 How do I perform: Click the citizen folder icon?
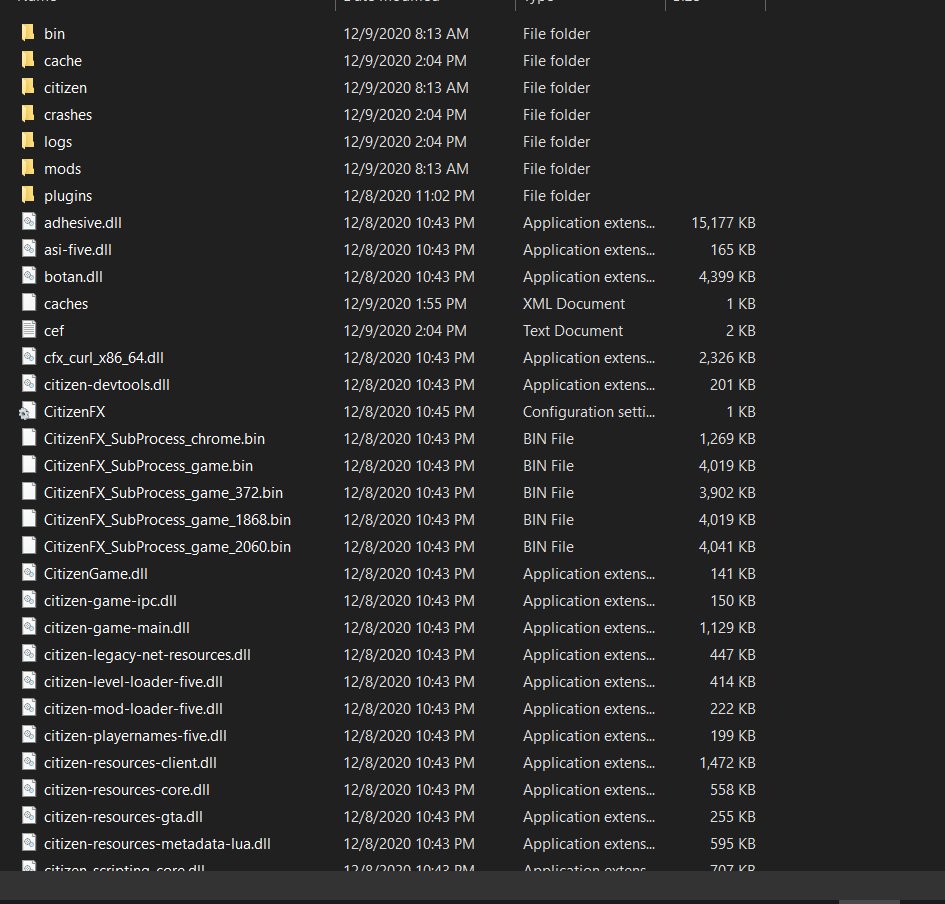pyautogui.click(x=28, y=87)
